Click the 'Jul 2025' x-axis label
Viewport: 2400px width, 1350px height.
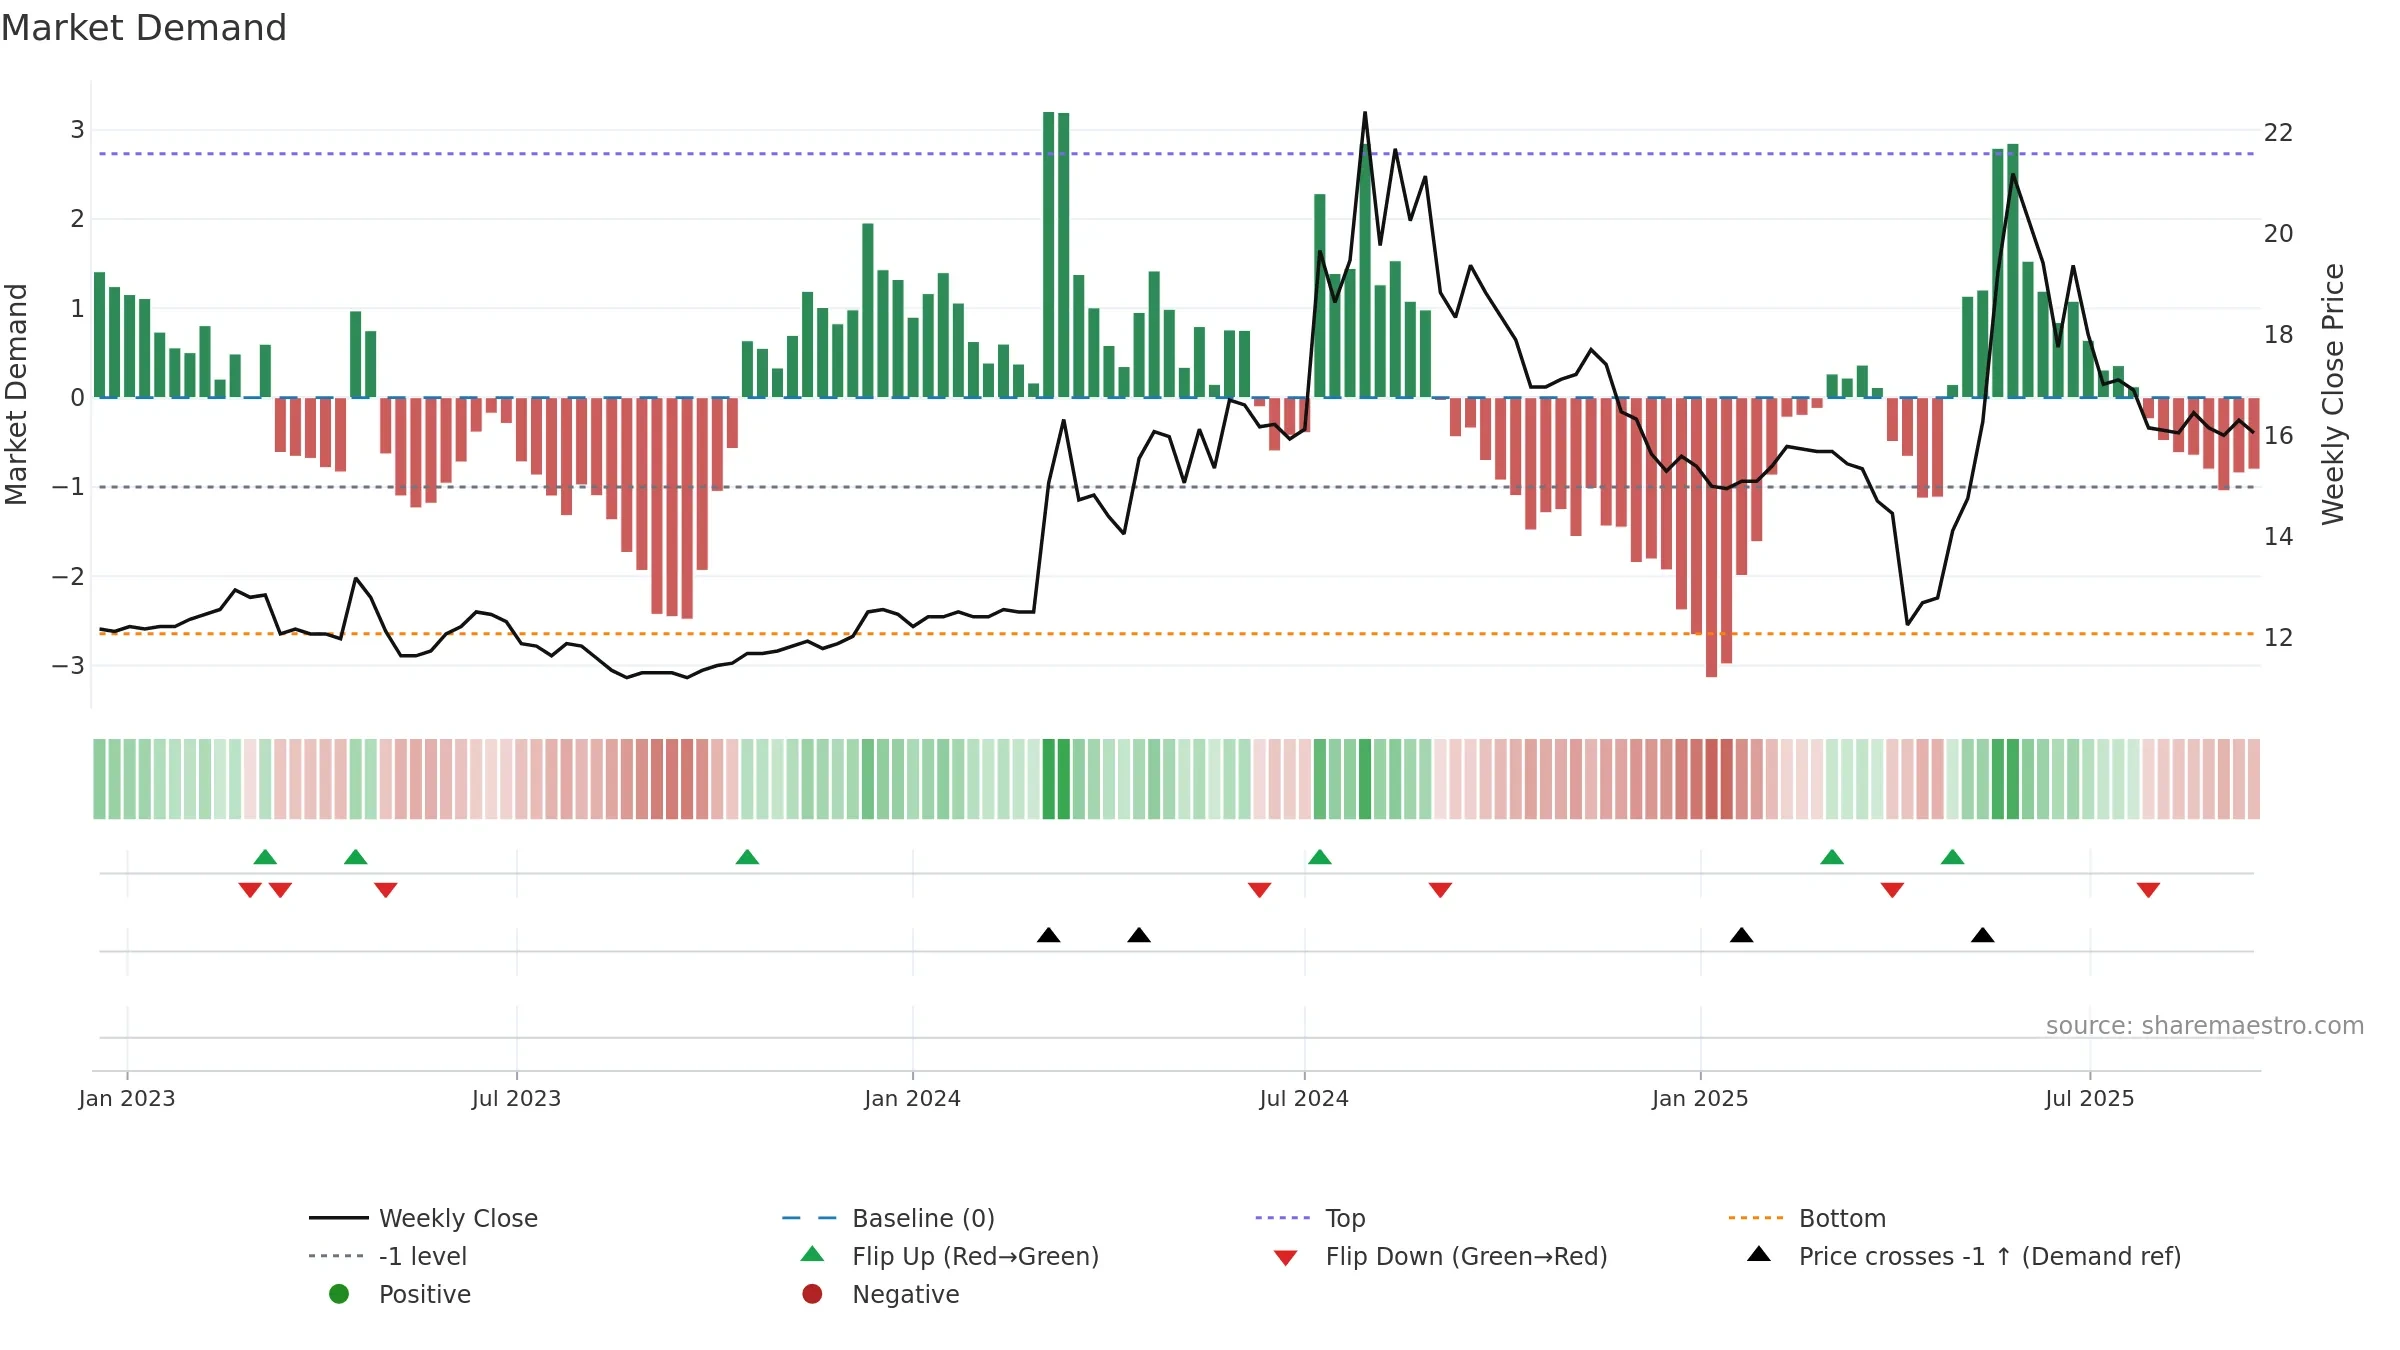[2090, 1098]
